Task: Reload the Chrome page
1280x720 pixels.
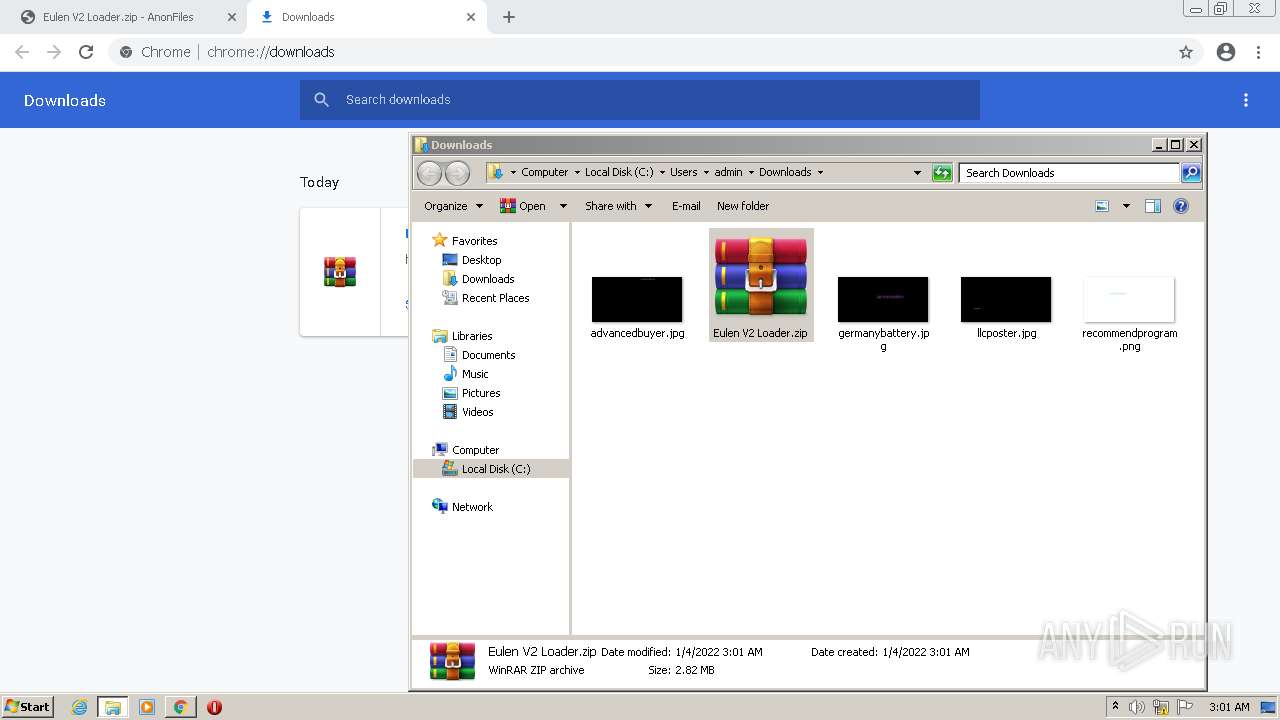Action: pos(86,52)
